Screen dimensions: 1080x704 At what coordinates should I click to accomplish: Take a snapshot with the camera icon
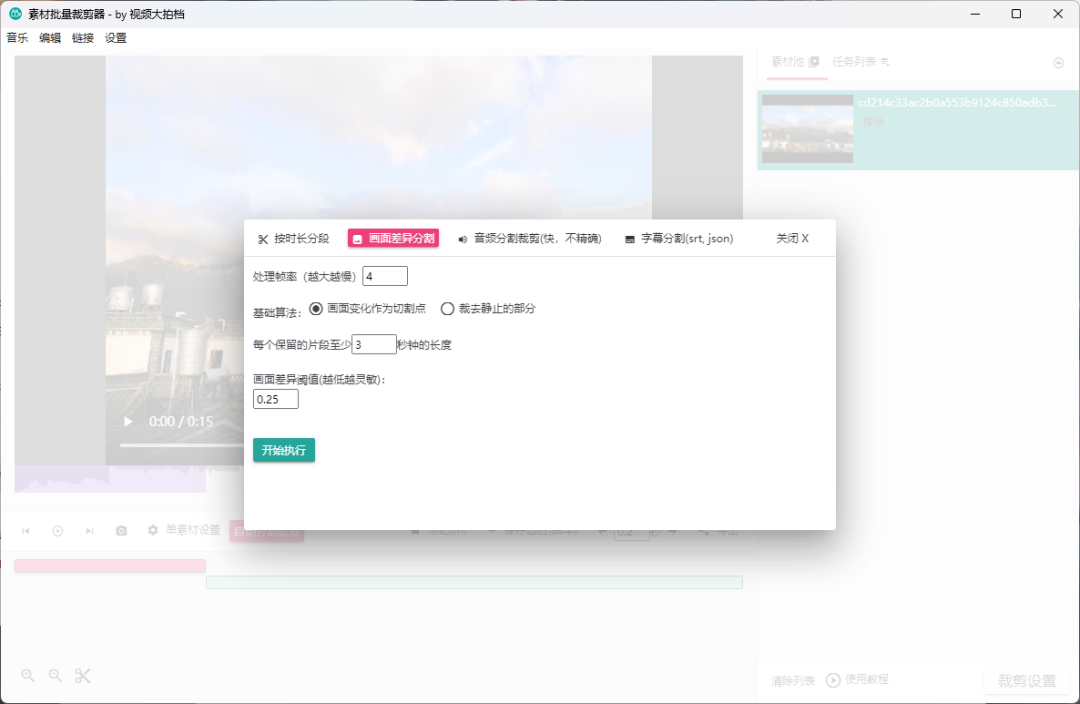click(x=121, y=530)
